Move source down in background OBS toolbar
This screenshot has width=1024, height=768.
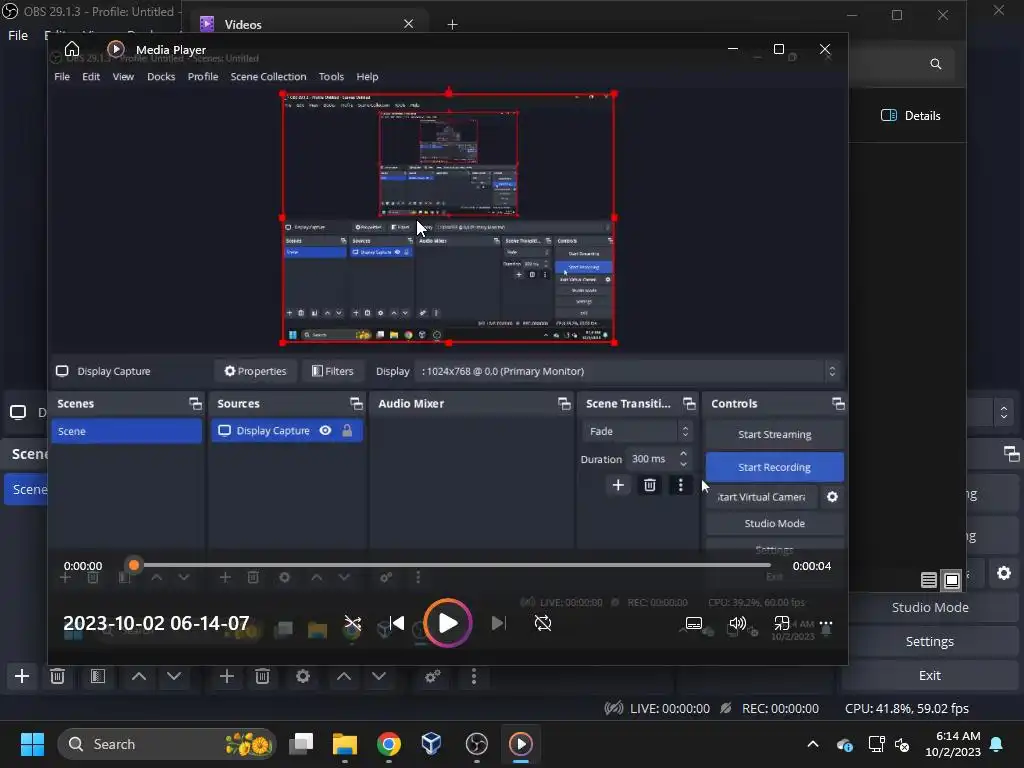(x=379, y=677)
